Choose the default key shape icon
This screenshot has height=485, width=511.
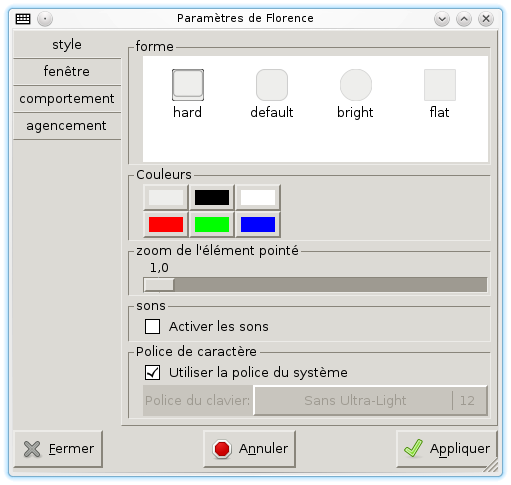(272, 85)
